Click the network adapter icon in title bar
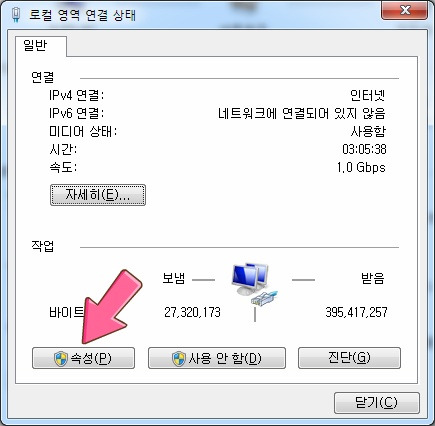The height and width of the screenshot is (426, 435). [16, 15]
